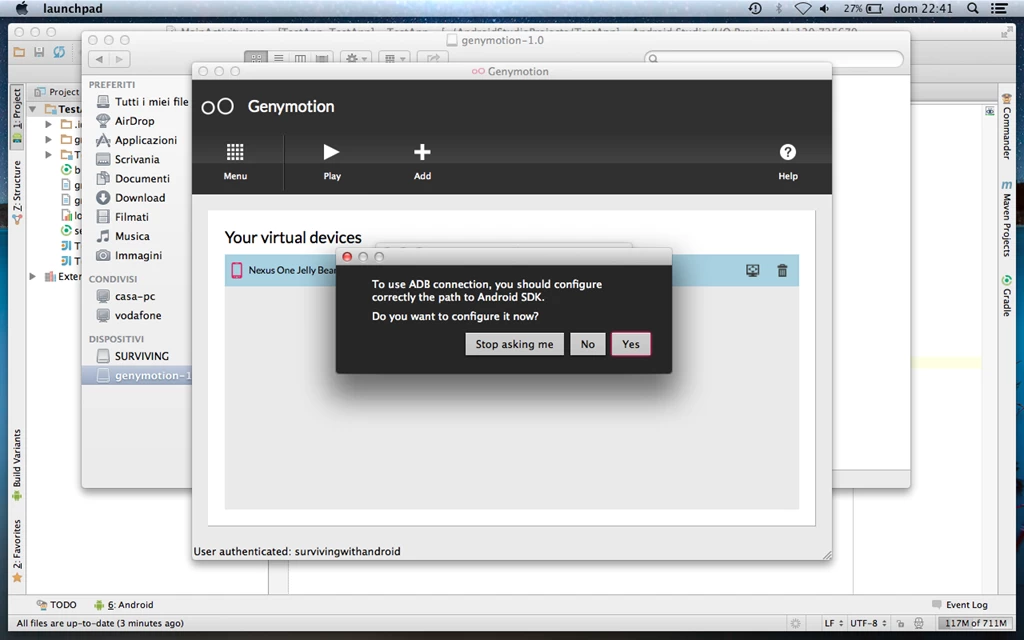
Task: Open the Genymotion Menu grid icon
Action: (235, 161)
